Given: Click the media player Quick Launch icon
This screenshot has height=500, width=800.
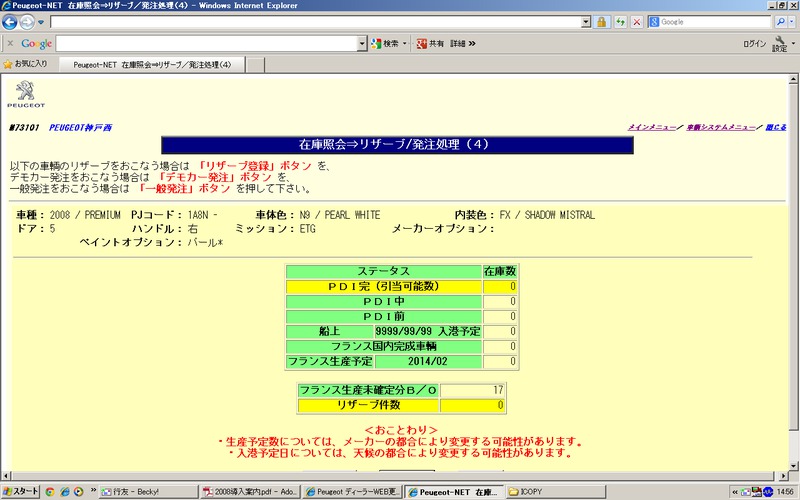Looking at the screenshot, I should click(78, 492).
